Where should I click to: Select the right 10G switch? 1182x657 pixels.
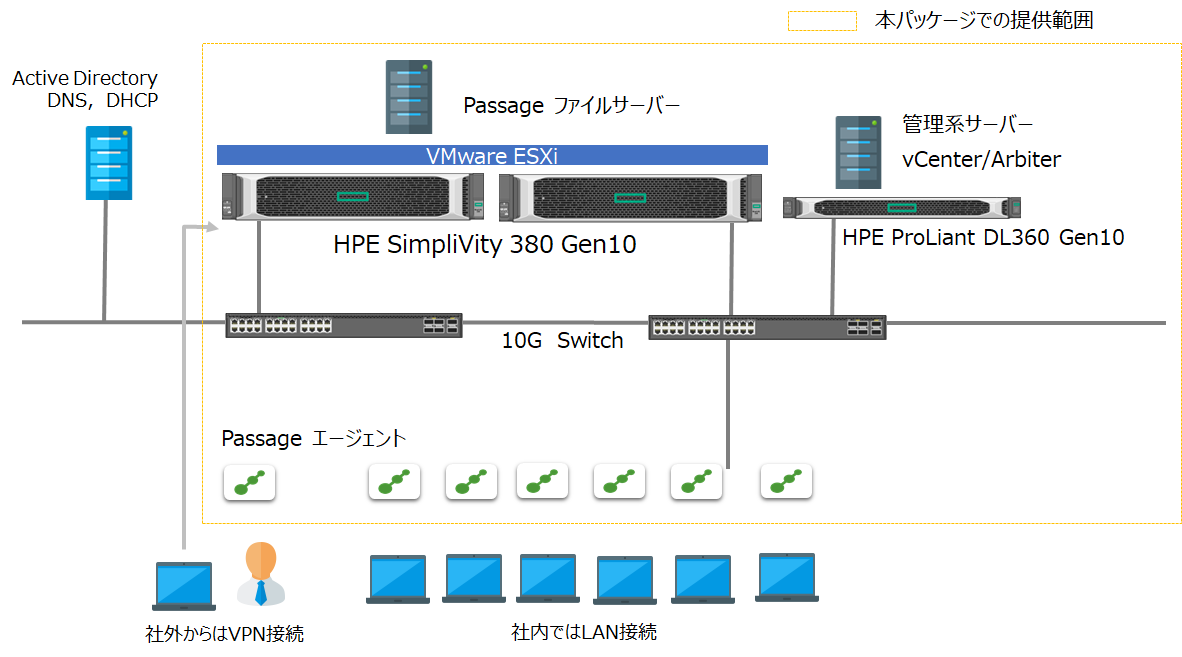[767, 328]
